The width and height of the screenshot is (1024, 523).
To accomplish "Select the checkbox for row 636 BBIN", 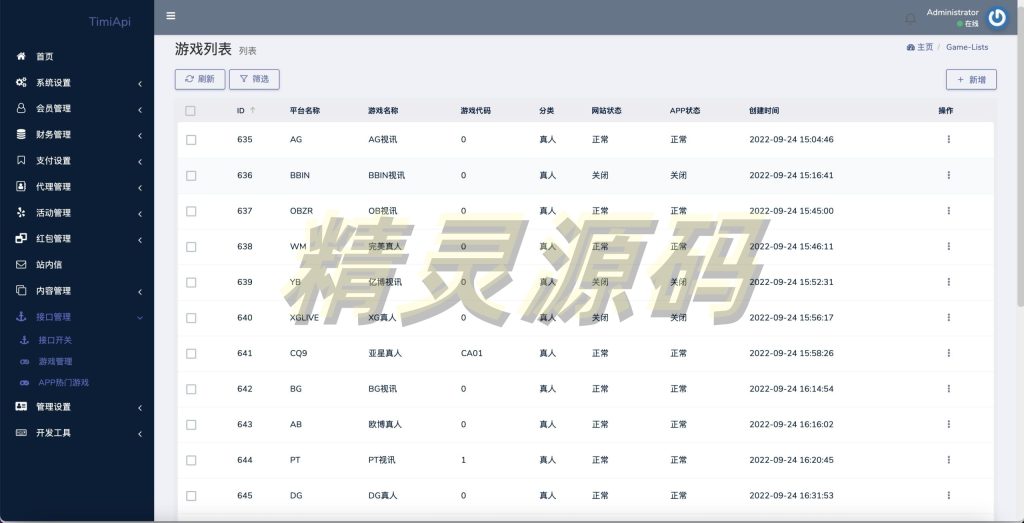I will (191, 176).
